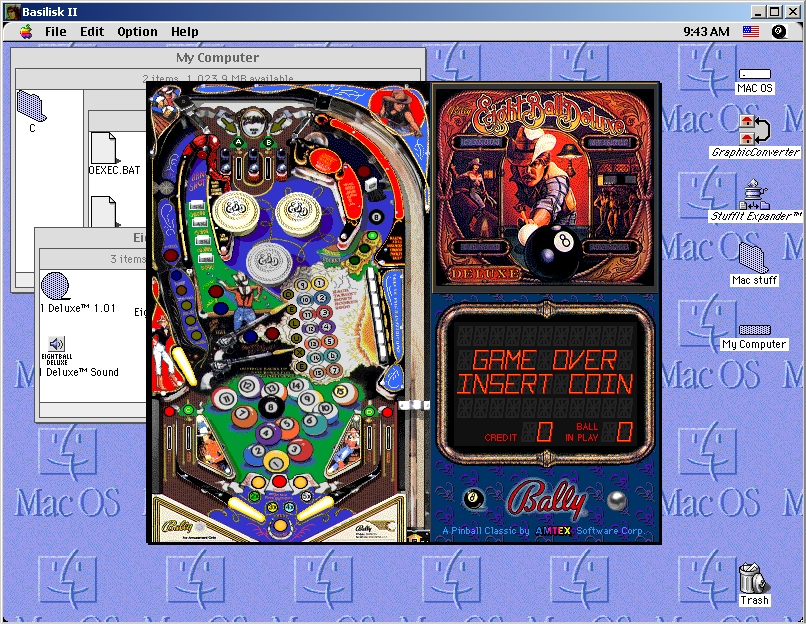Open the Apple menu
This screenshot has height=624, width=806.
point(26,32)
